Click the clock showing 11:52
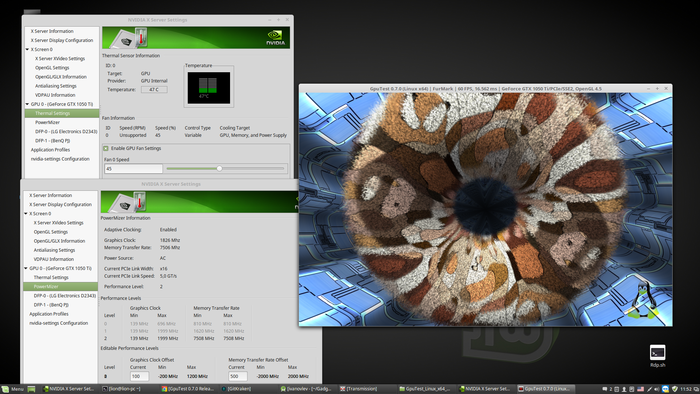700x394 pixels. pos(686,389)
